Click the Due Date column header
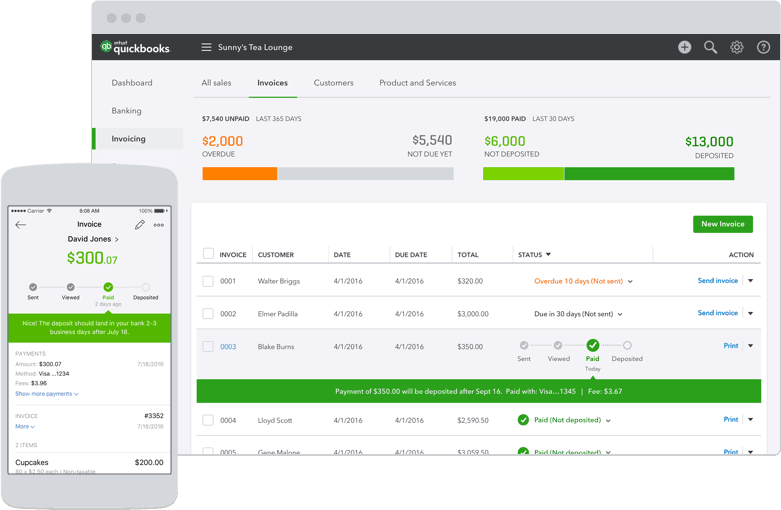 coord(411,255)
